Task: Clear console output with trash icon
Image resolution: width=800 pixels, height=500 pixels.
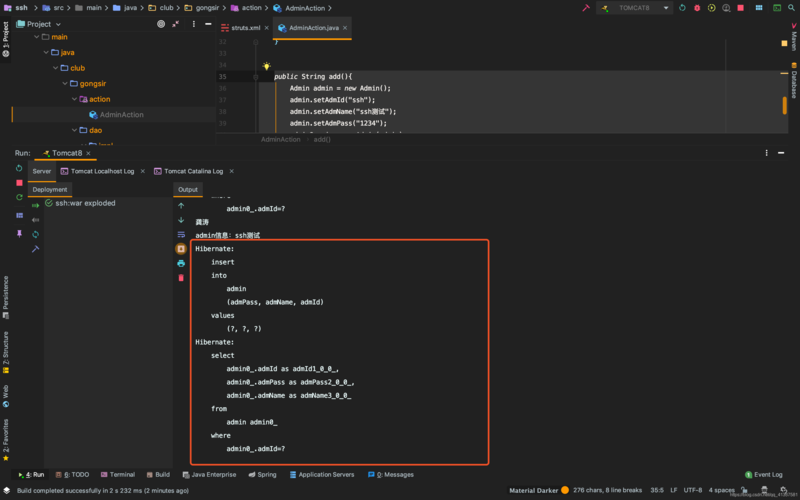Action: 181,278
